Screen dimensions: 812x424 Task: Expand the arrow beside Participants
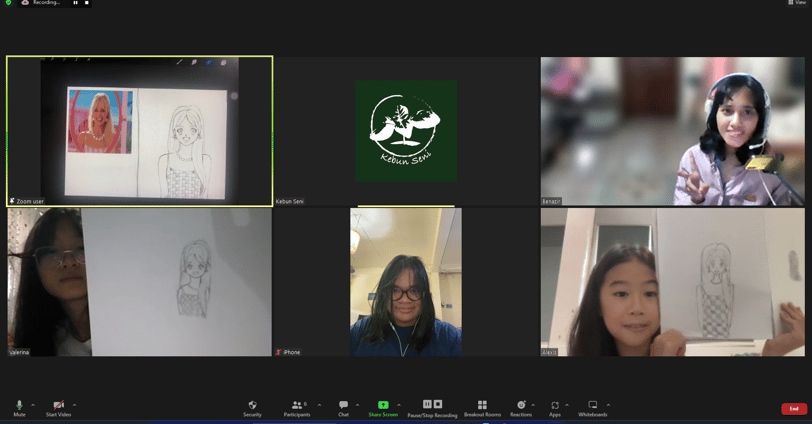coord(319,405)
